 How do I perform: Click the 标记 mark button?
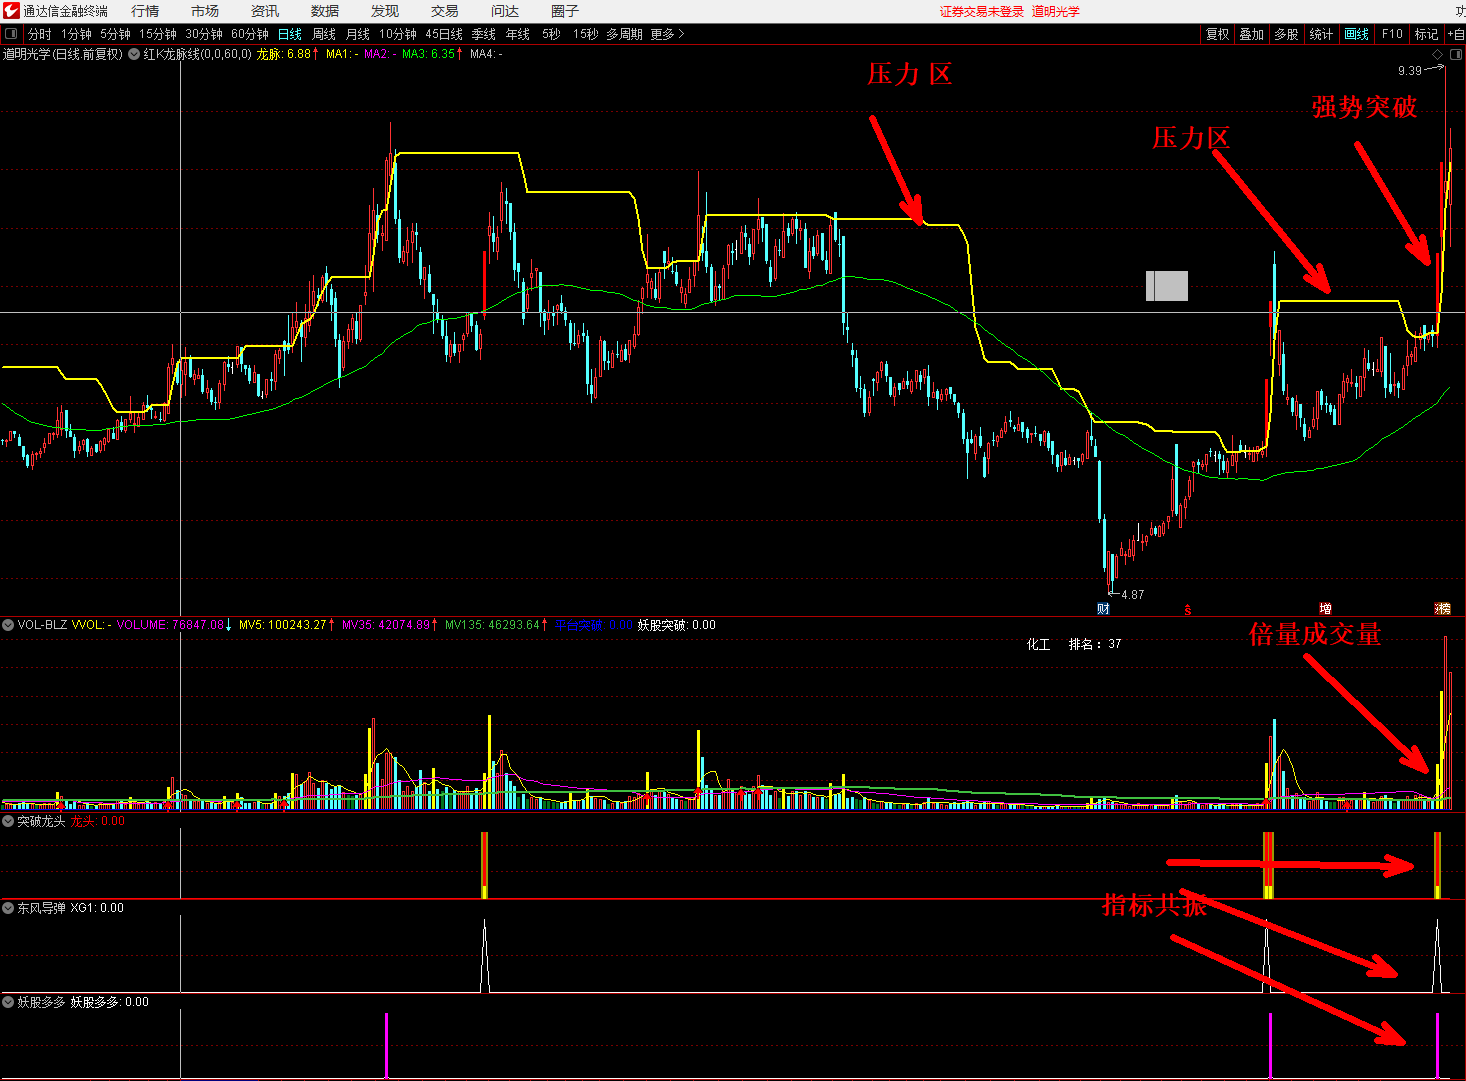coord(1427,34)
